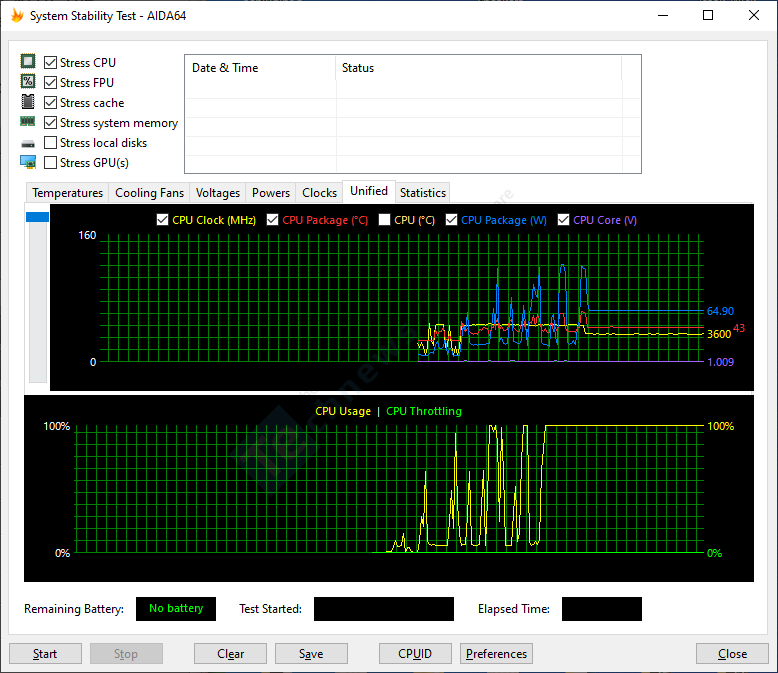
Task: Switch to the Temperatures tab
Action: click(x=67, y=193)
